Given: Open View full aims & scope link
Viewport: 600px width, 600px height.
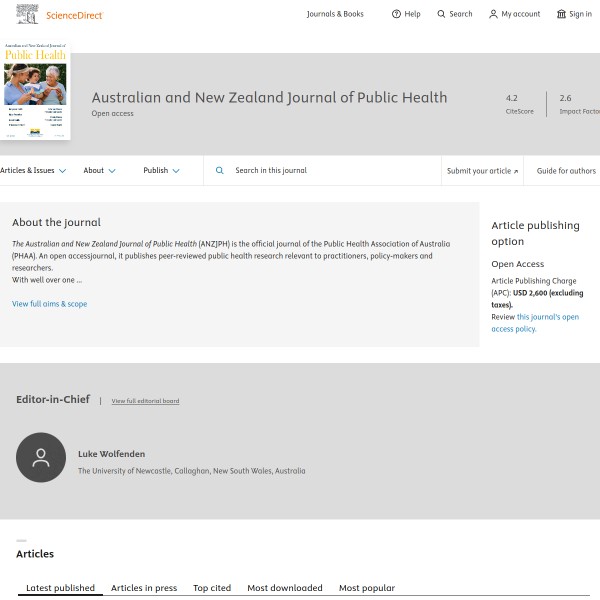Looking at the screenshot, I should [x=49, y=304].
